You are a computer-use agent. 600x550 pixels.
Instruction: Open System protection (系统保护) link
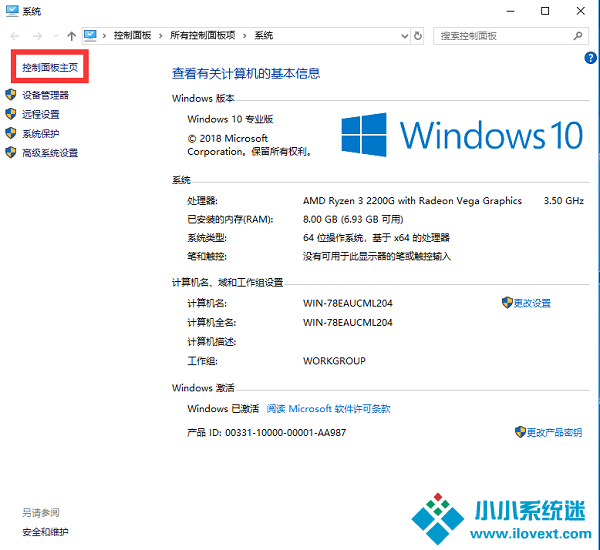pos(41,134)
